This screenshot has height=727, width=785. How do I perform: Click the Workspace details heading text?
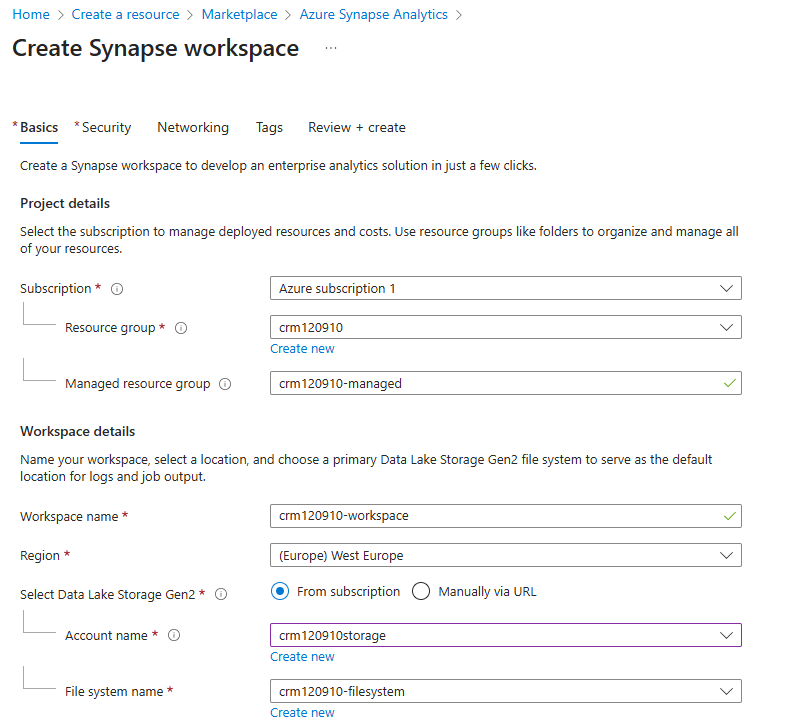78,432
